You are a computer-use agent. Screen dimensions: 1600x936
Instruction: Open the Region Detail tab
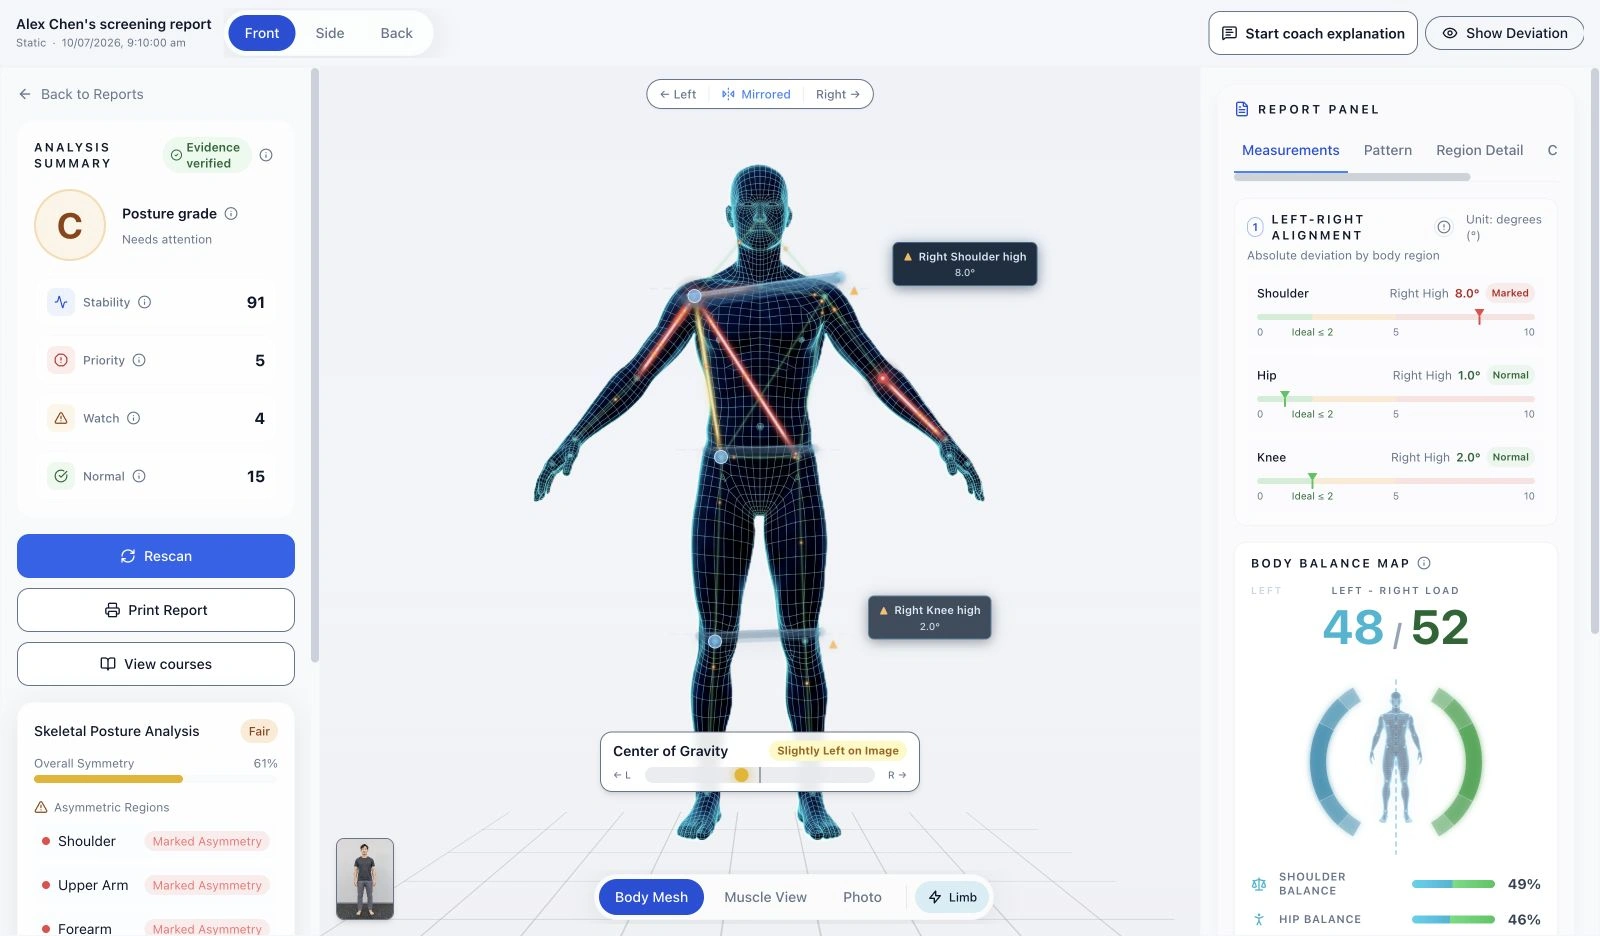pyautogui.click(x=1479, y=150)
